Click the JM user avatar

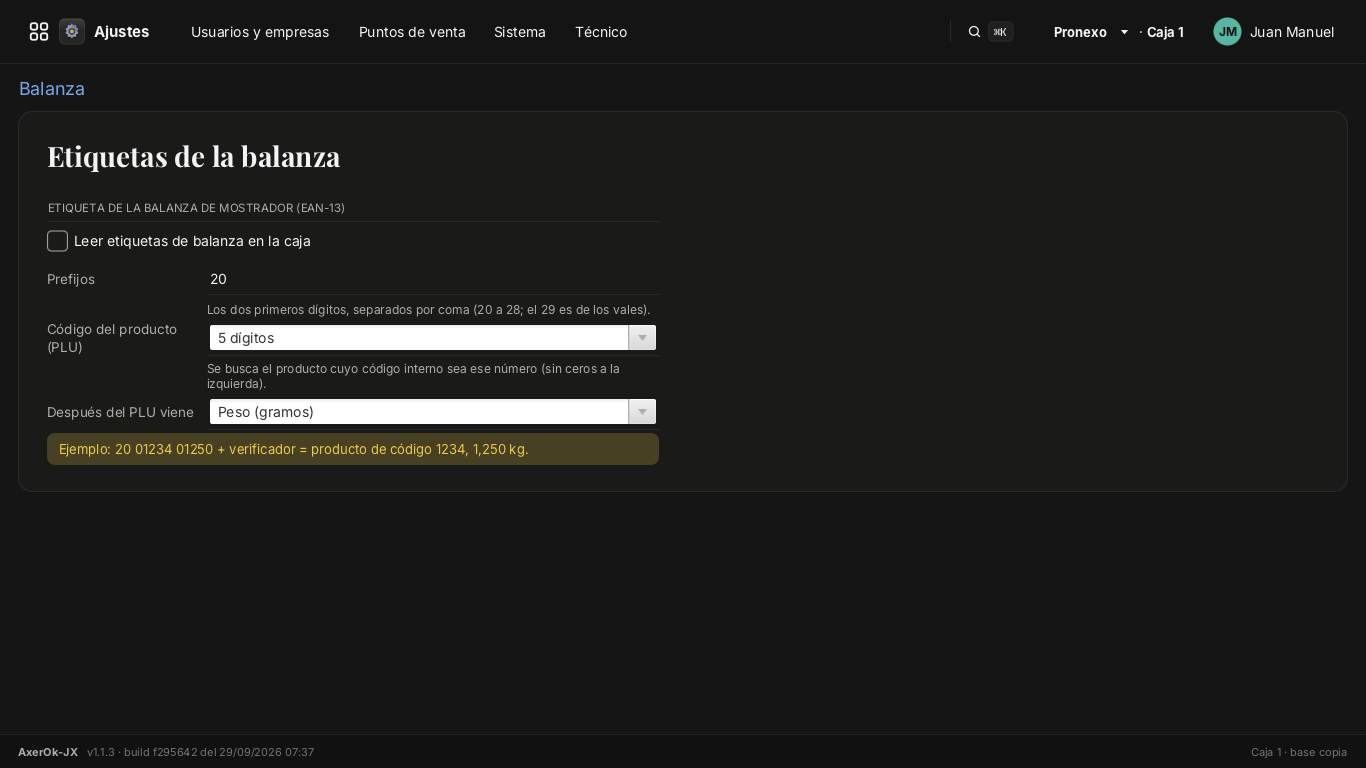pyautogui.click(x=1227, y=32)
